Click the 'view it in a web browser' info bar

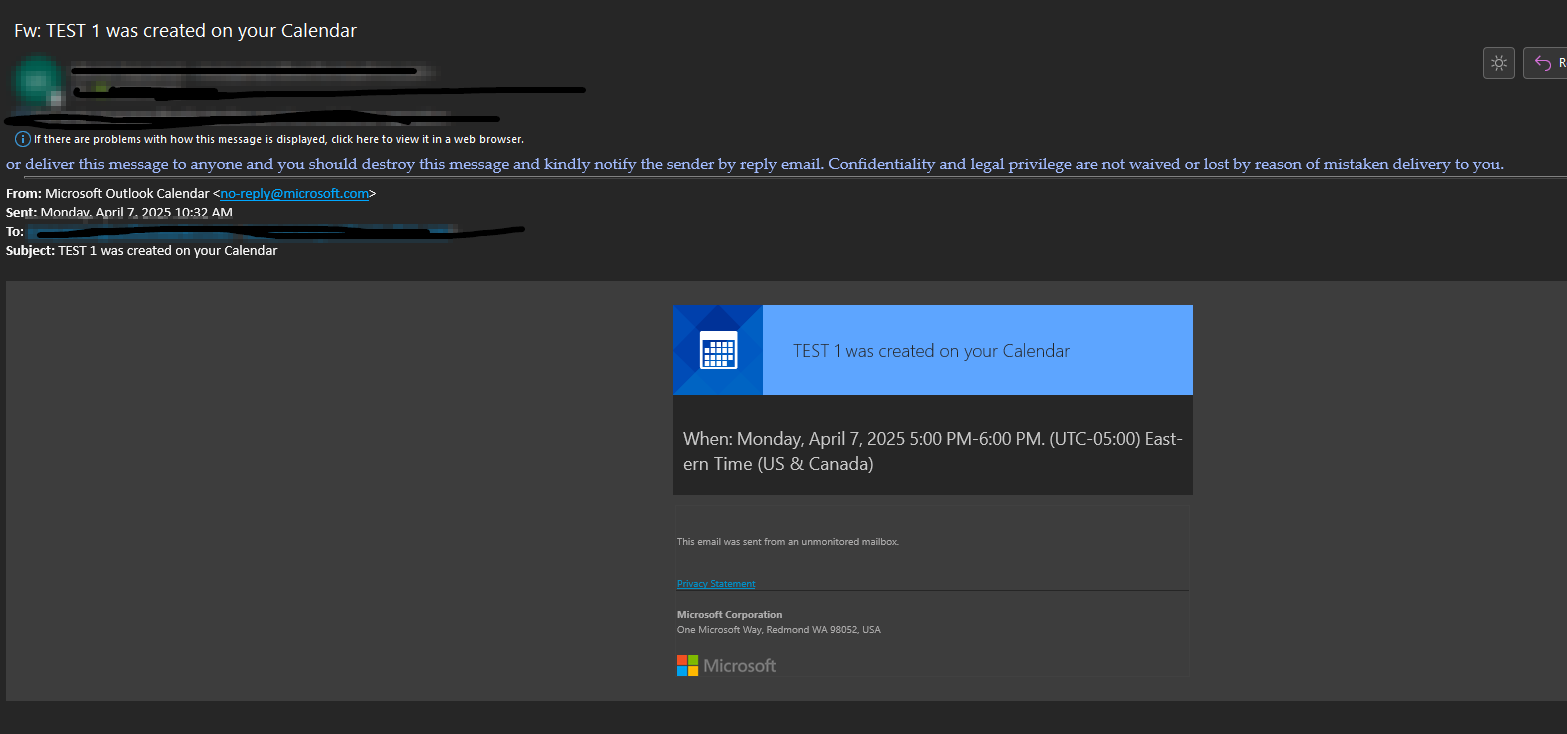coord(270,139)
